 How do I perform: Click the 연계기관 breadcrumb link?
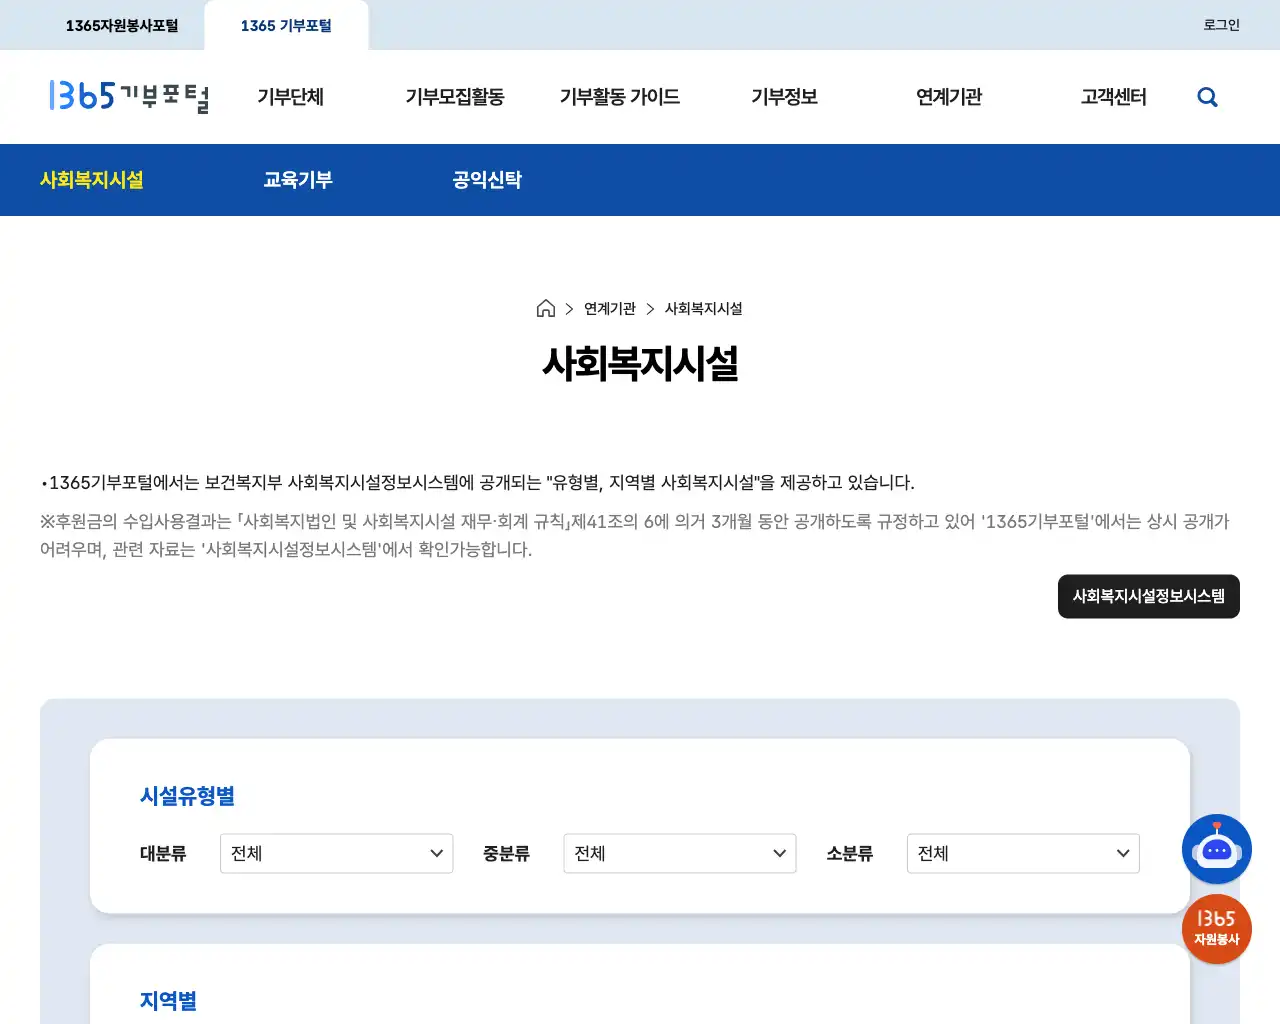click(608, 308)
